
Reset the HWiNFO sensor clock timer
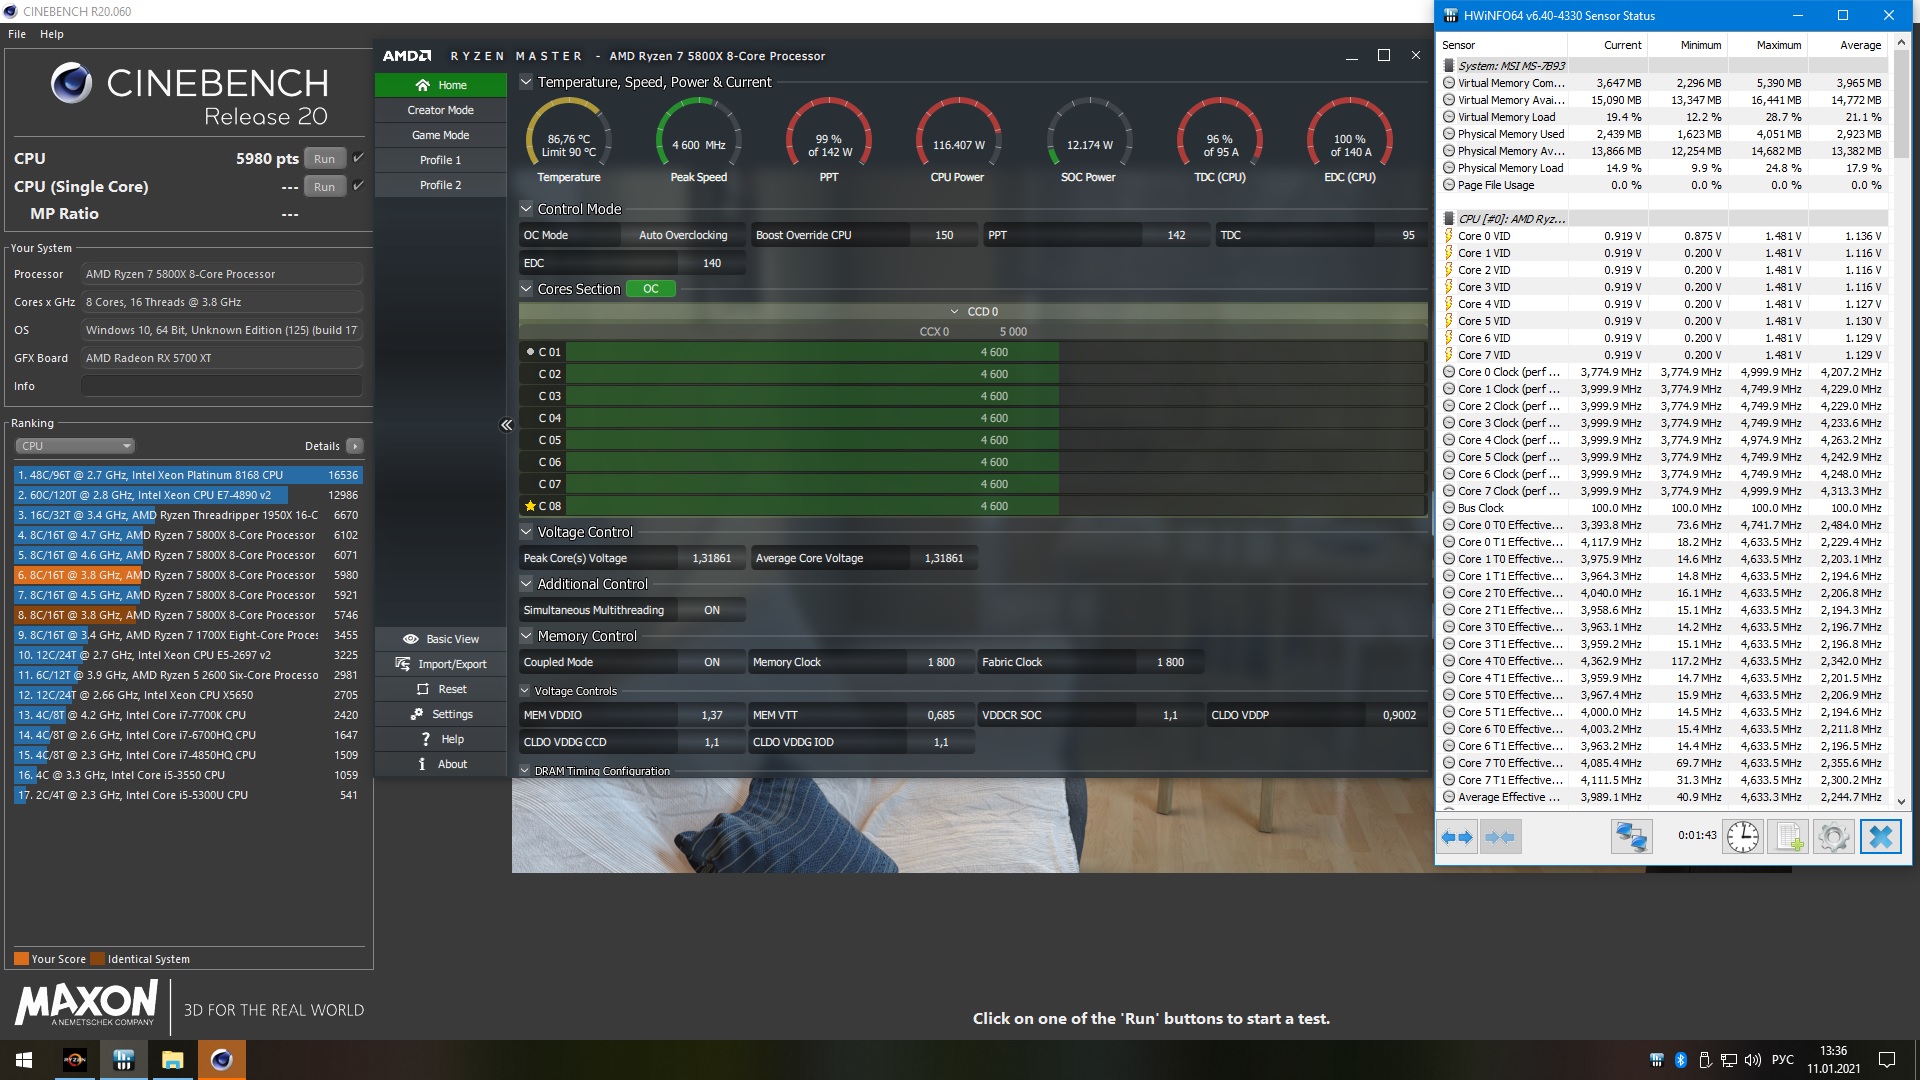tap(1742, 837)
